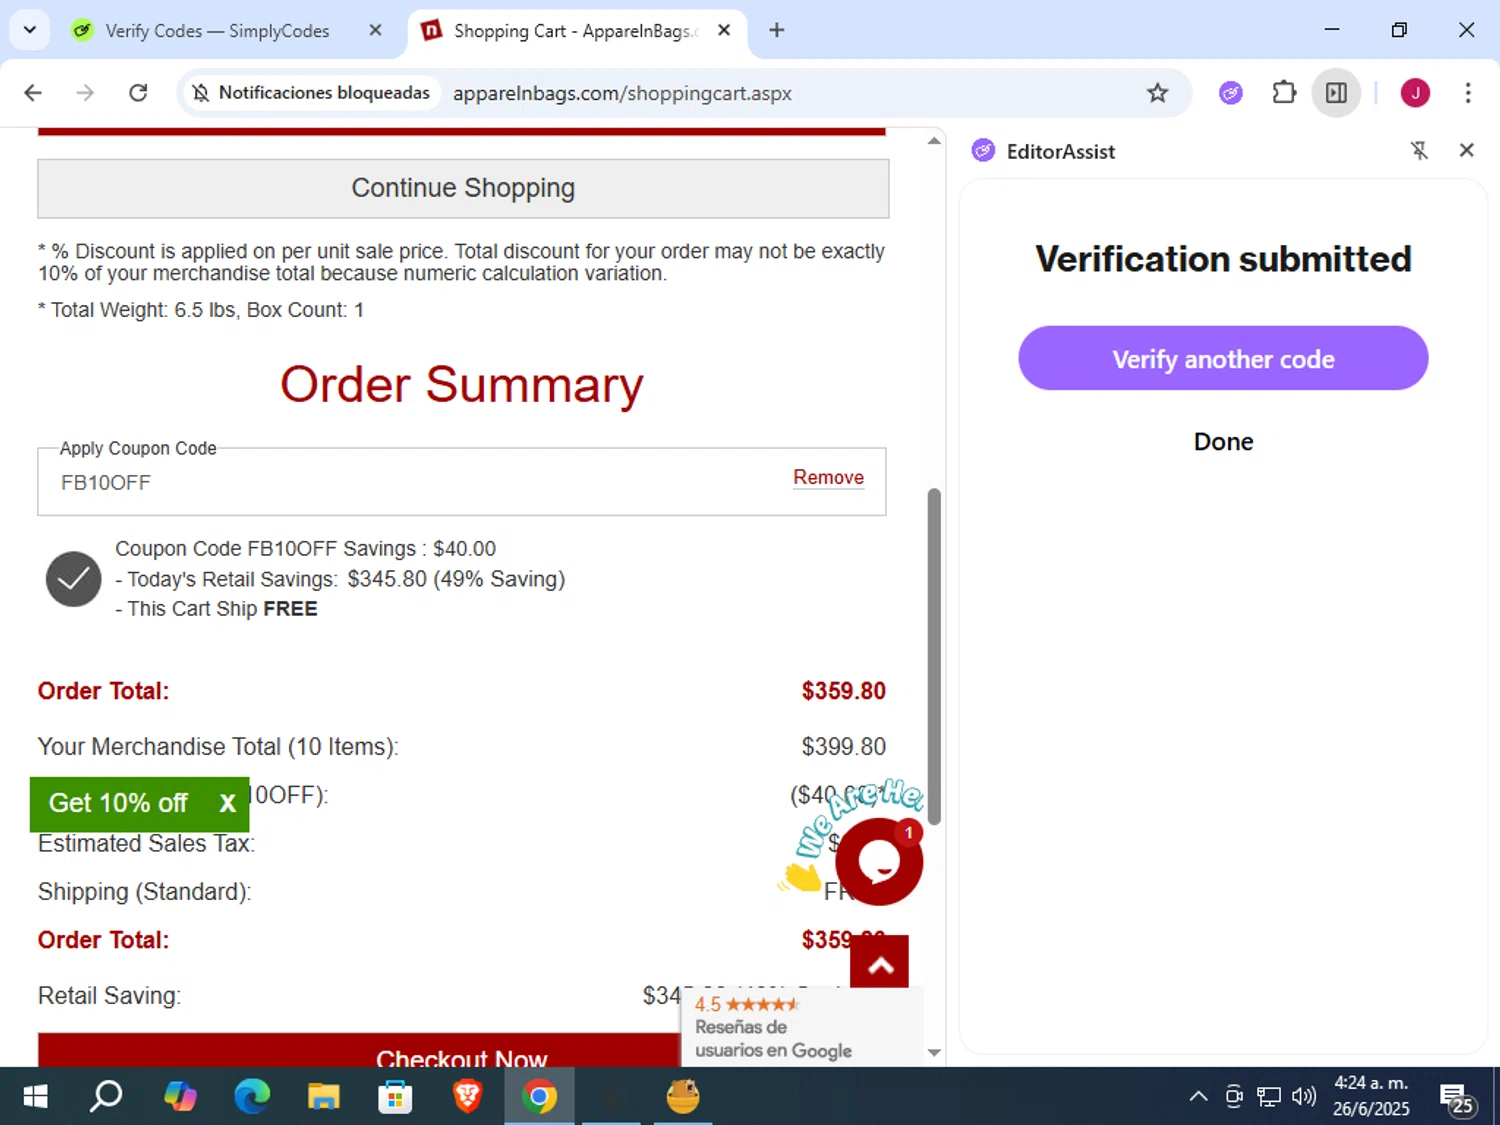
Task: Click the Chrome icon in the taskbar
Action: (x=539, y=1097)
